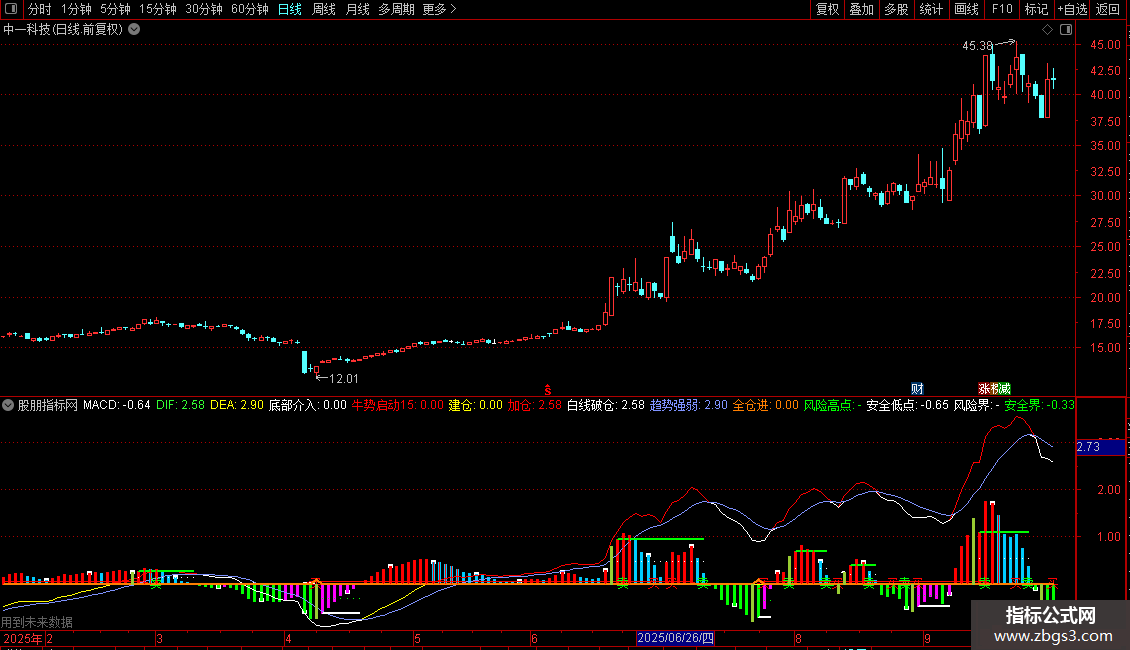Select the 5分钟 period tab
This screenshot has height=650, width=1130.
coord(115,9)
